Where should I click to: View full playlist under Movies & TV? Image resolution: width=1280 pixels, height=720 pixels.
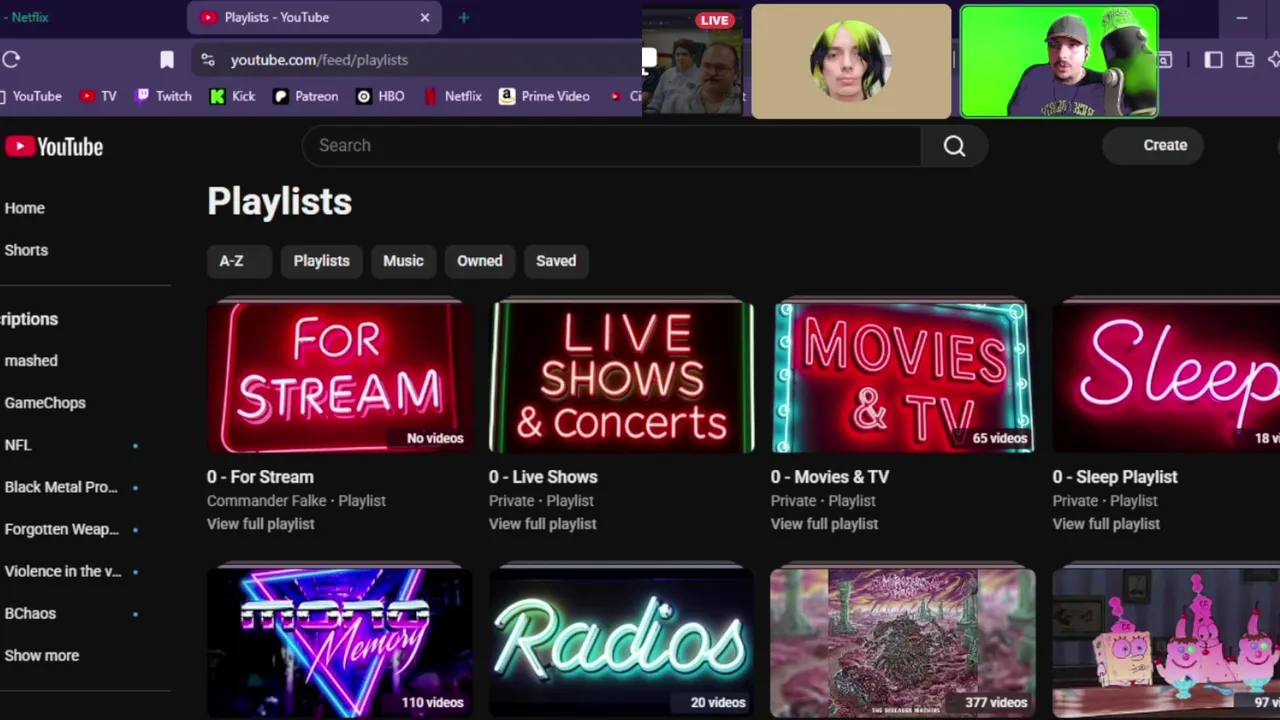click(825, 524)
